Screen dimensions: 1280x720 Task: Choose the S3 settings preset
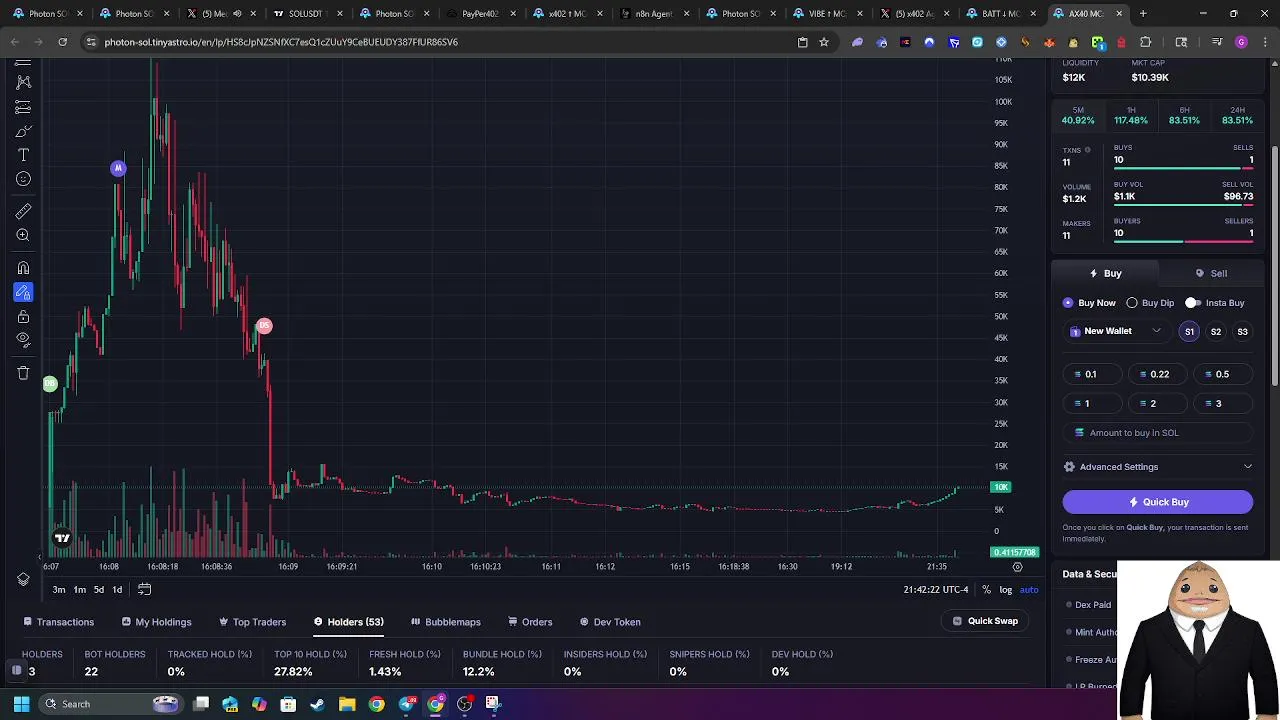[x=1242, y=332]
